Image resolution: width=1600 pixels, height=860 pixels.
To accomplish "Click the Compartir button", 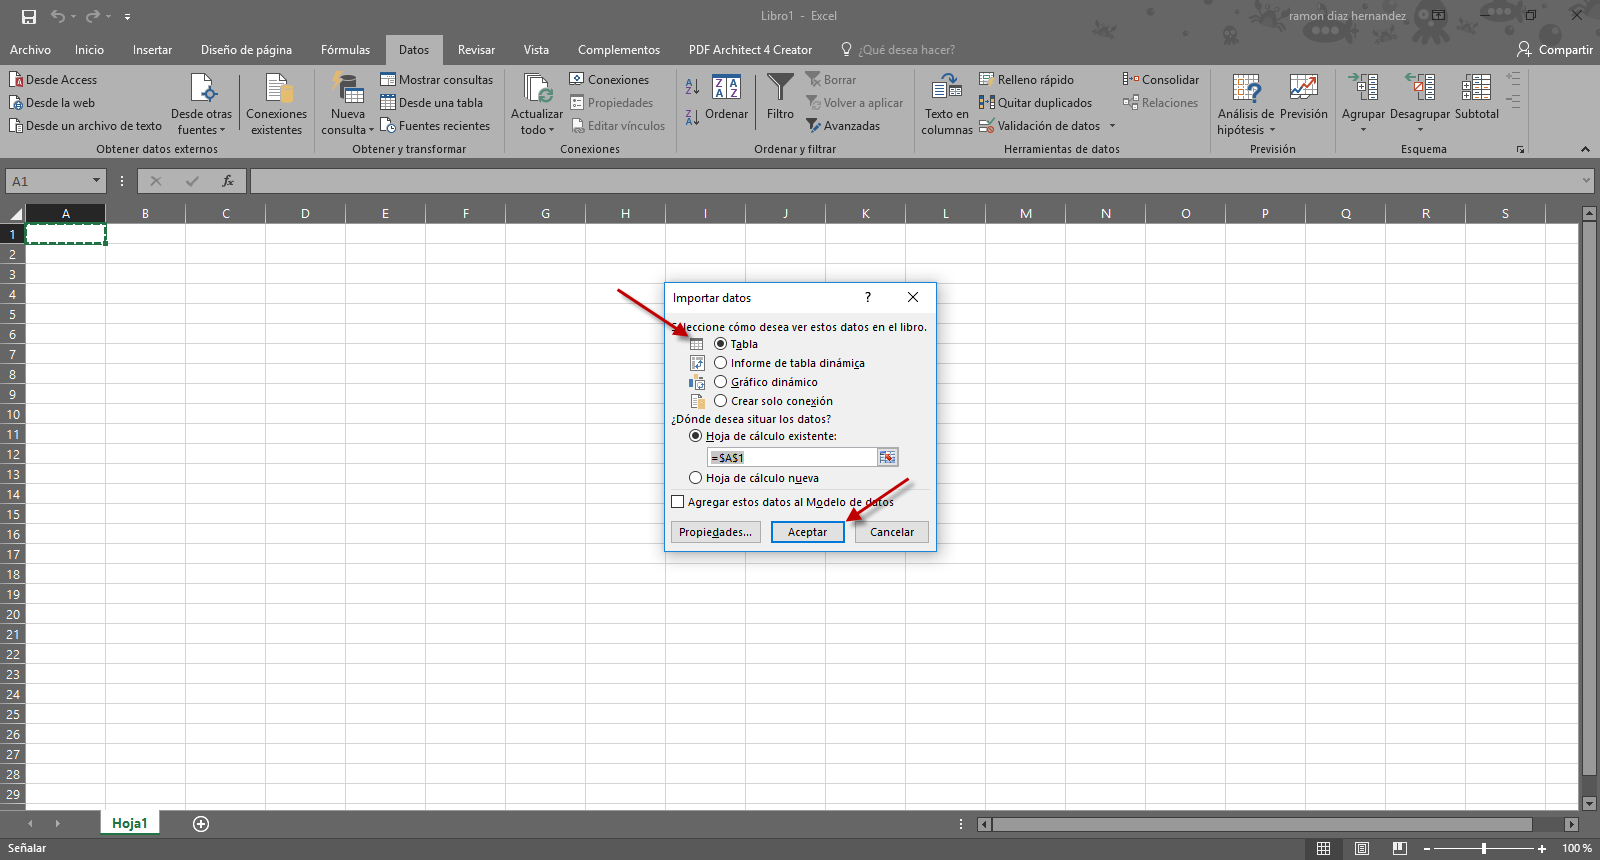I will coord(1554,50).
